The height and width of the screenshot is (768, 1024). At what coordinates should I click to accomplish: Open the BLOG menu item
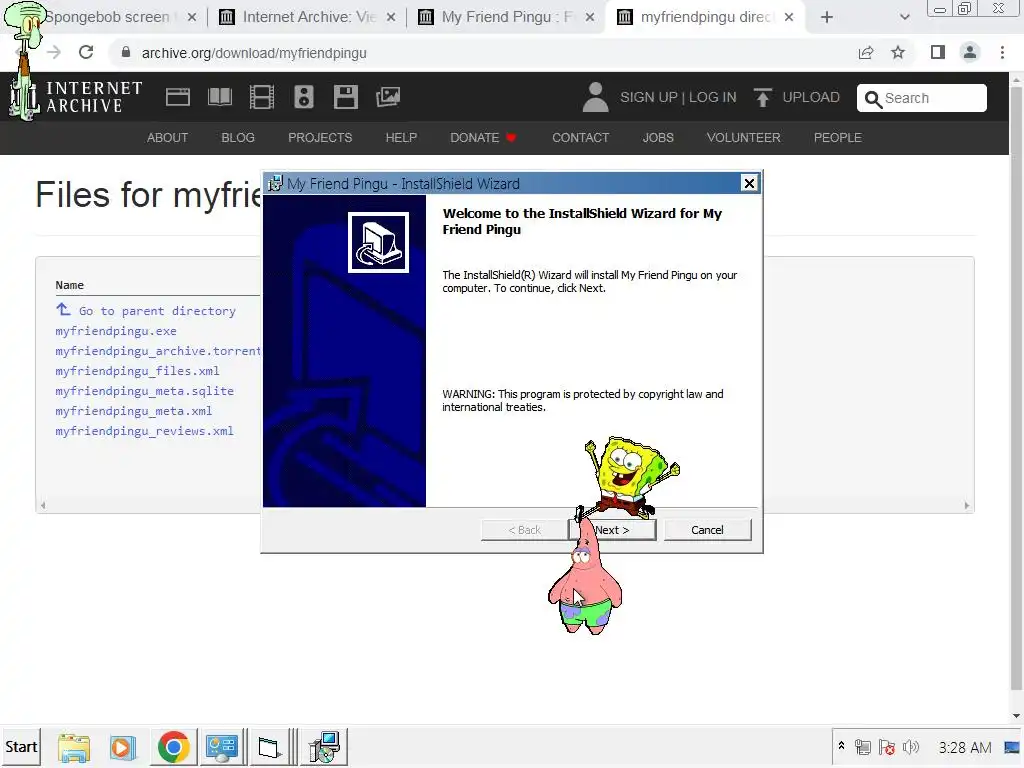238,138
